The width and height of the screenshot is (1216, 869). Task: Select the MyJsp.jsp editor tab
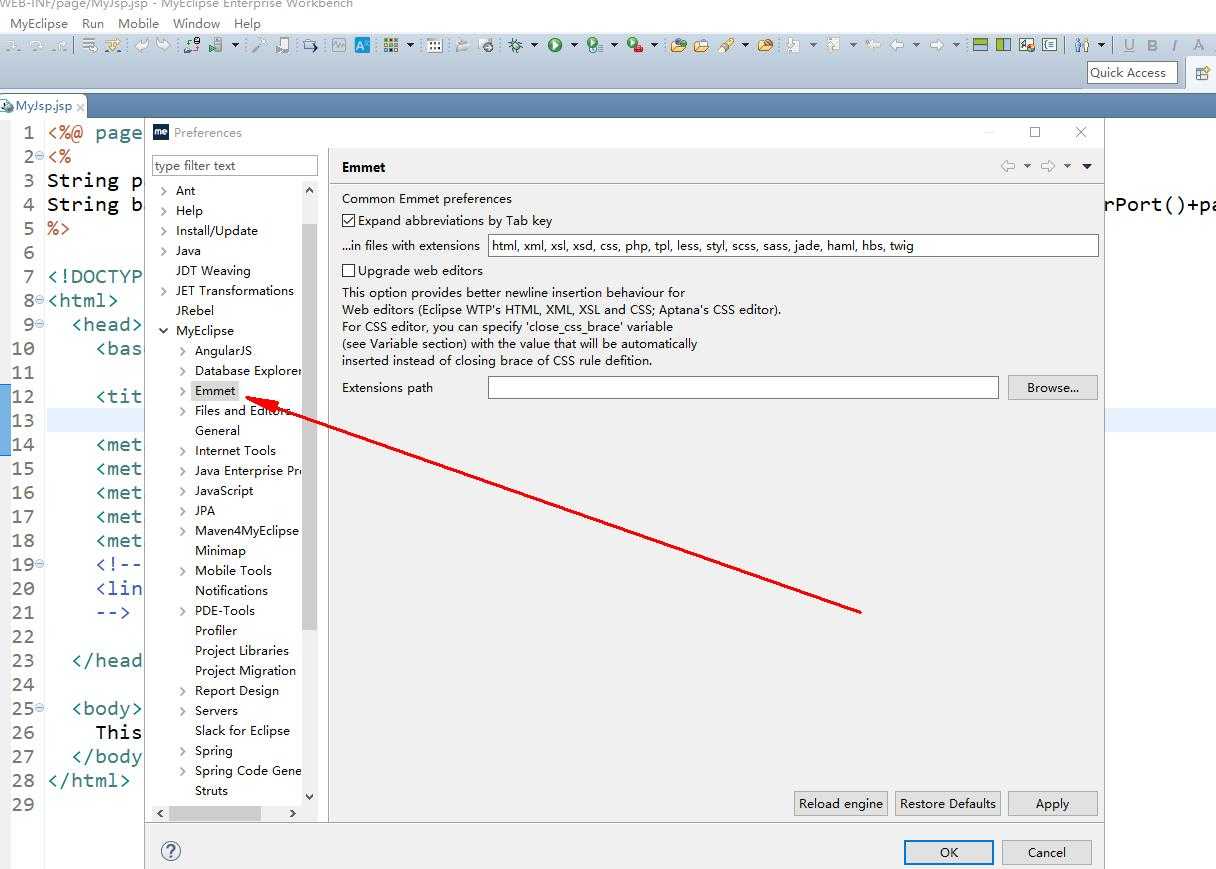pos(43,105)
